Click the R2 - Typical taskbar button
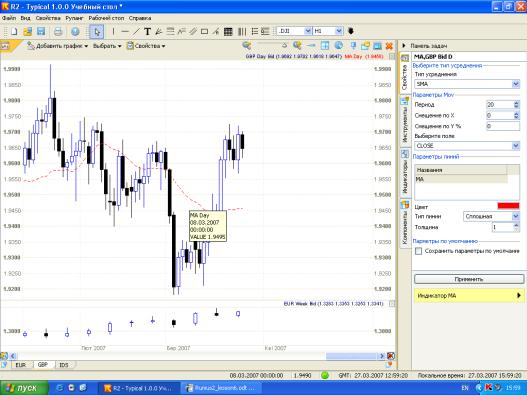 [x=138, y=388]
